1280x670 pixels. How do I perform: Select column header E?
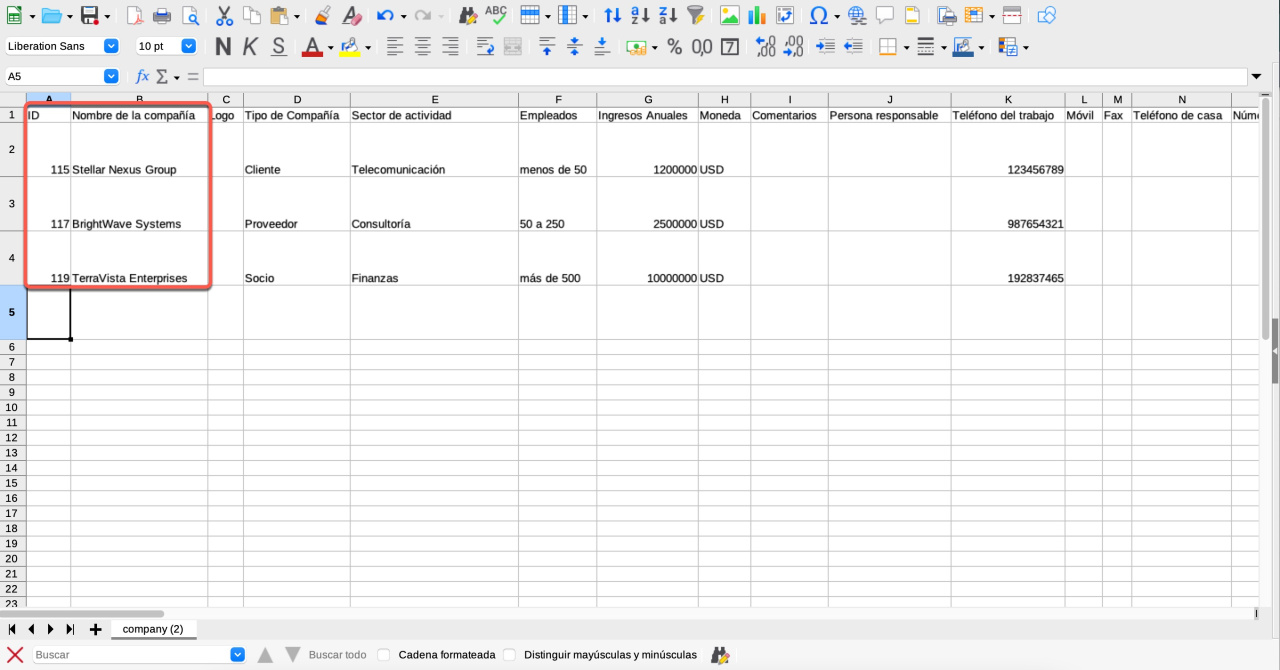coord(434,99)
